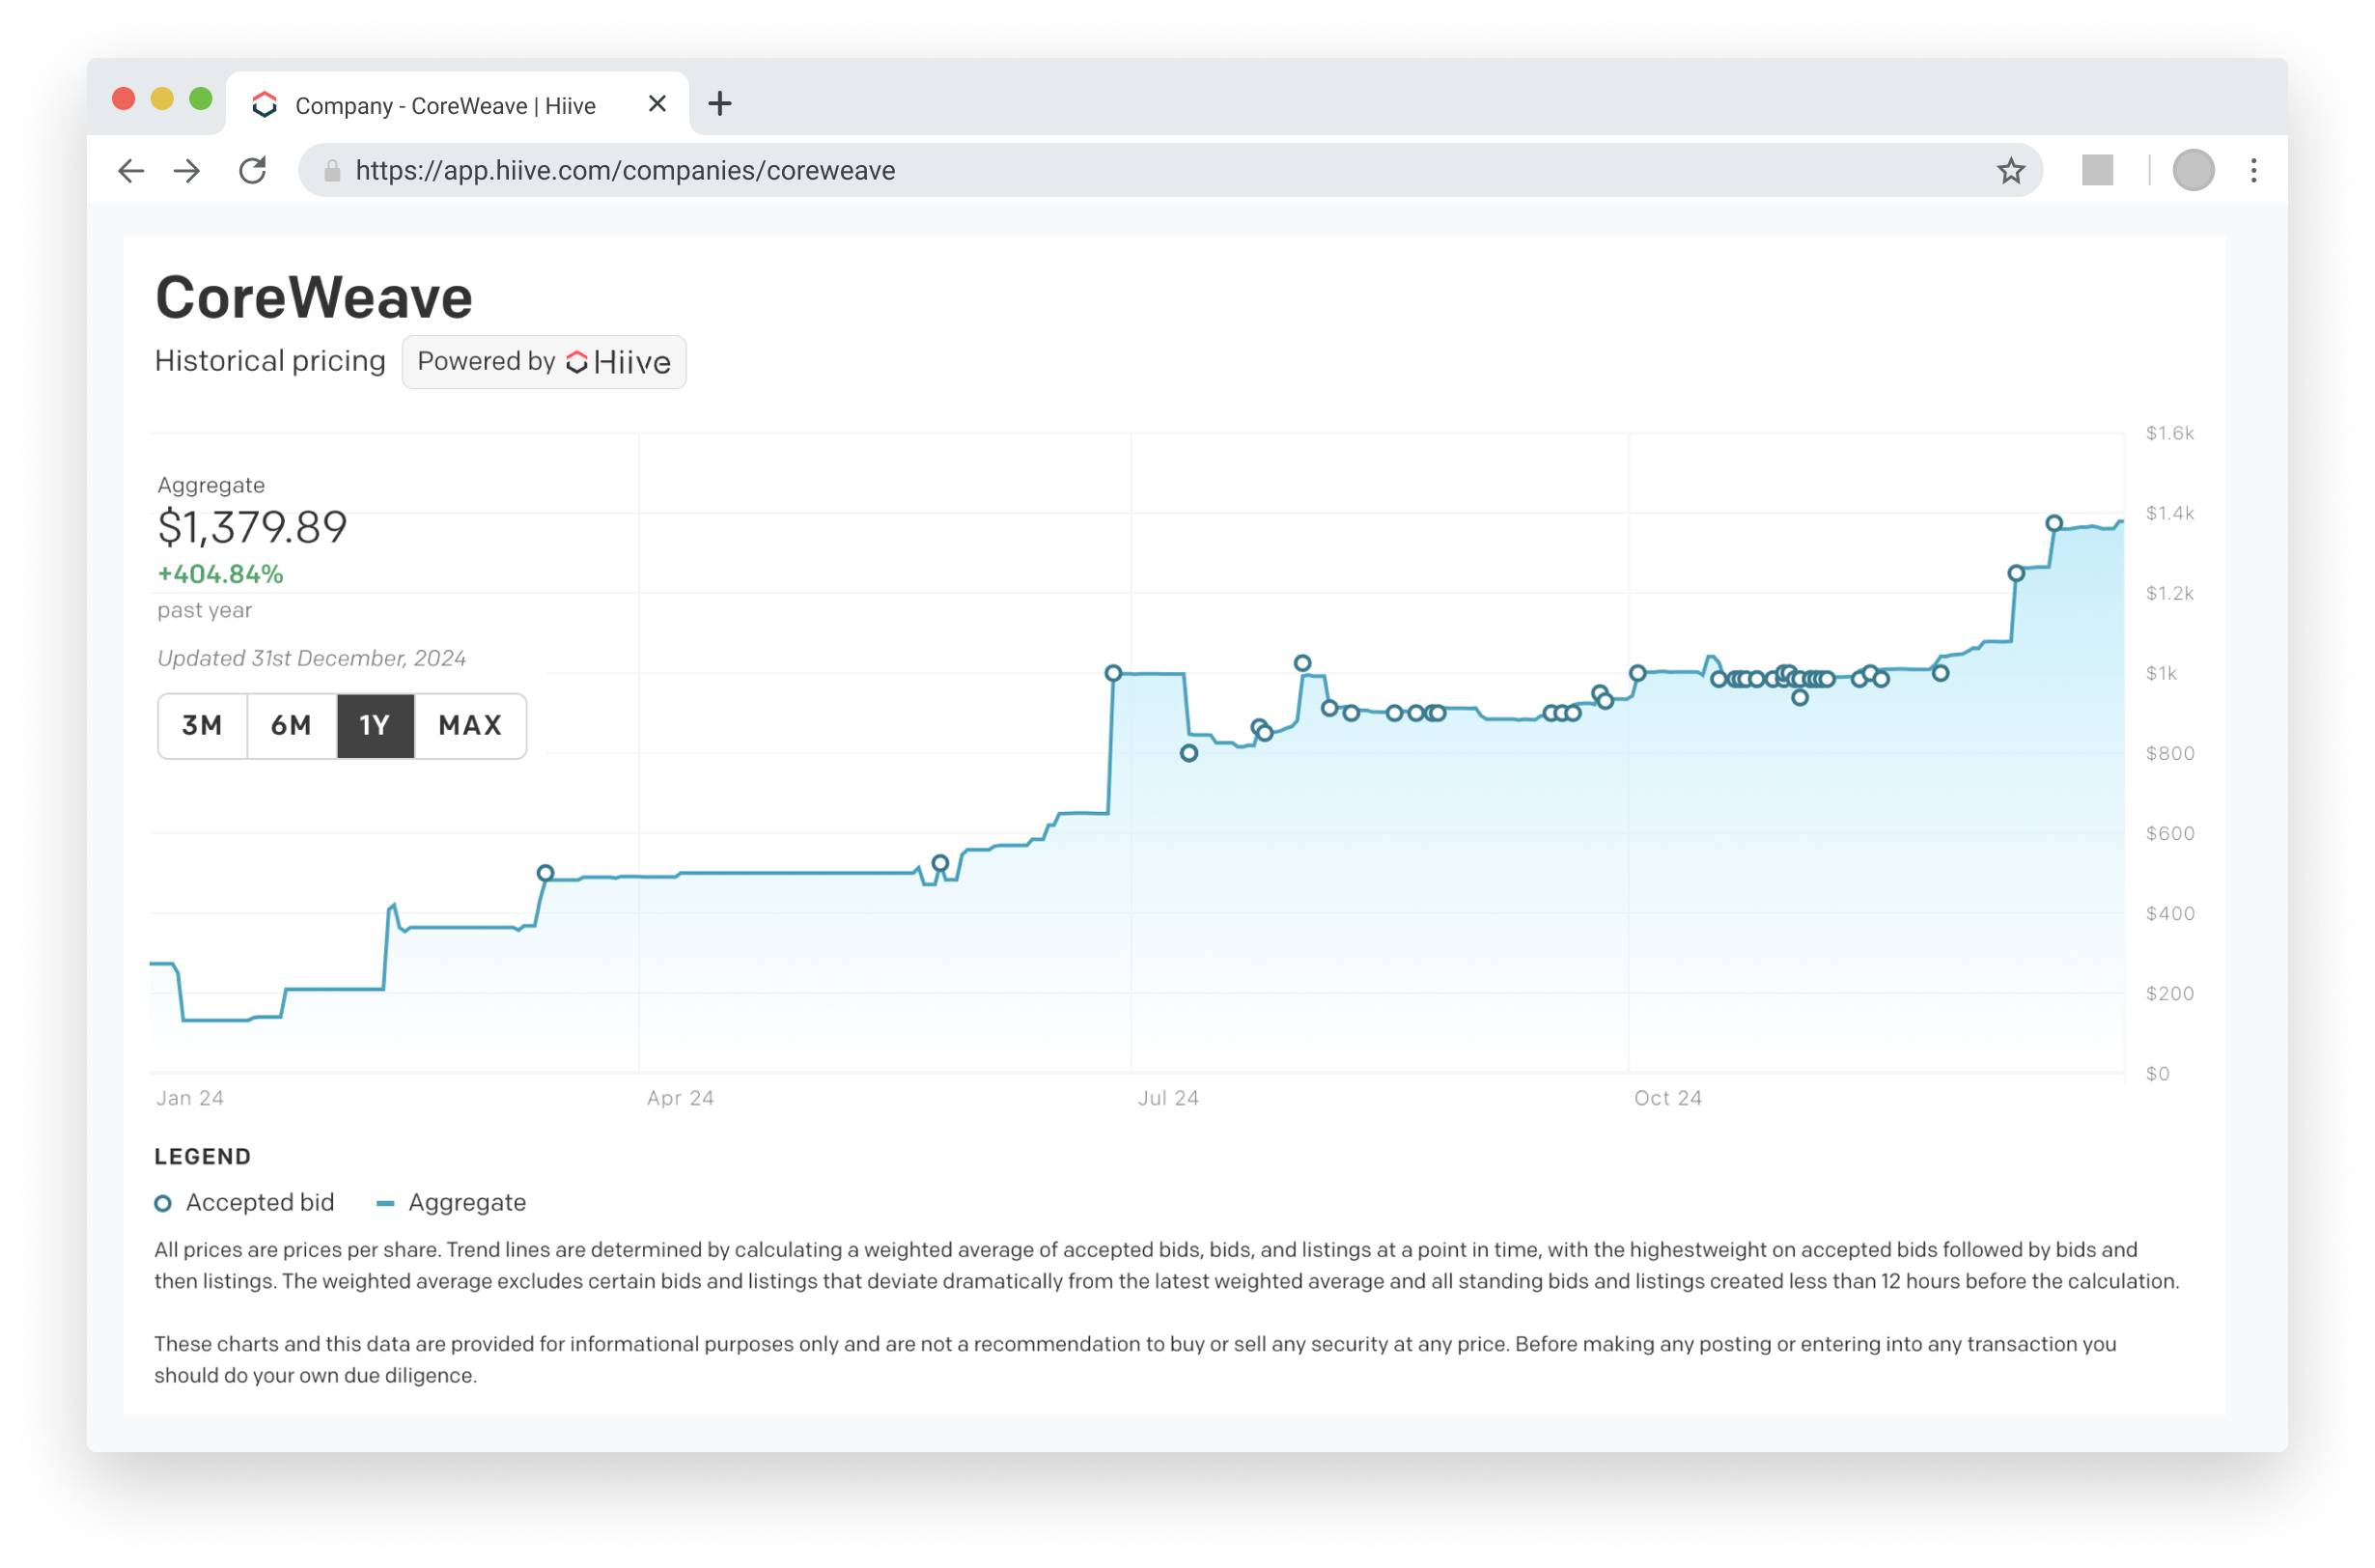Screen dimensions: 2375x1568
Task: Click the browser forward arrow
Action: click(187, 171)
